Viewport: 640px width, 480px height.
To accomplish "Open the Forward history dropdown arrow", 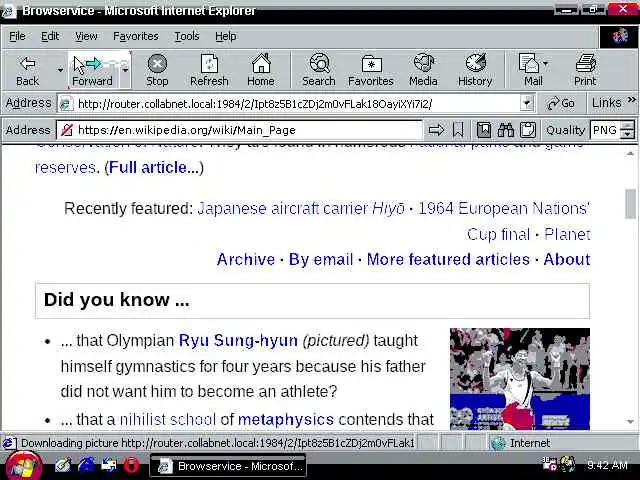I will pyautogui.click(x=125, y=70).
